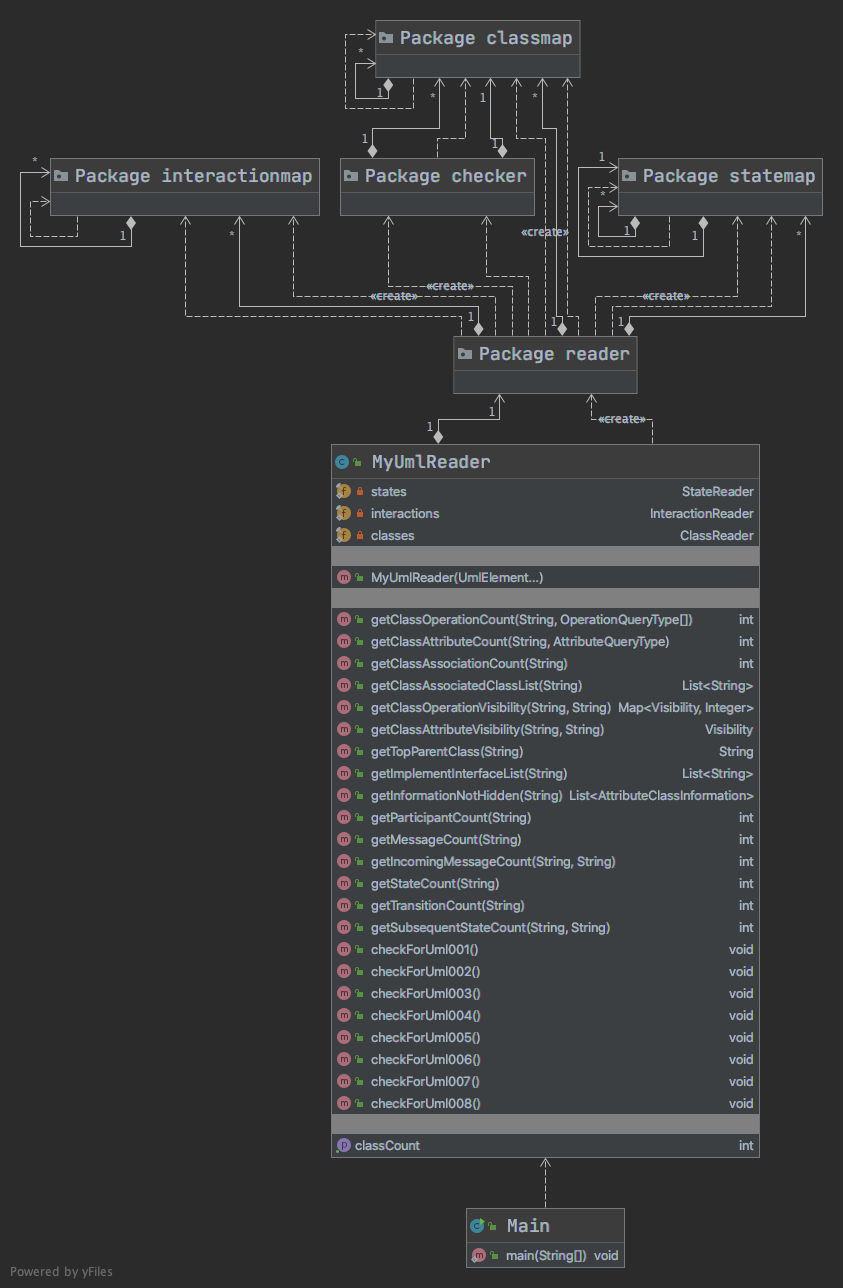Select getInformationNotHidden(String) method name
This screenshot has width=843, height=1288.
pyautogui.click(x=467, y=795)
